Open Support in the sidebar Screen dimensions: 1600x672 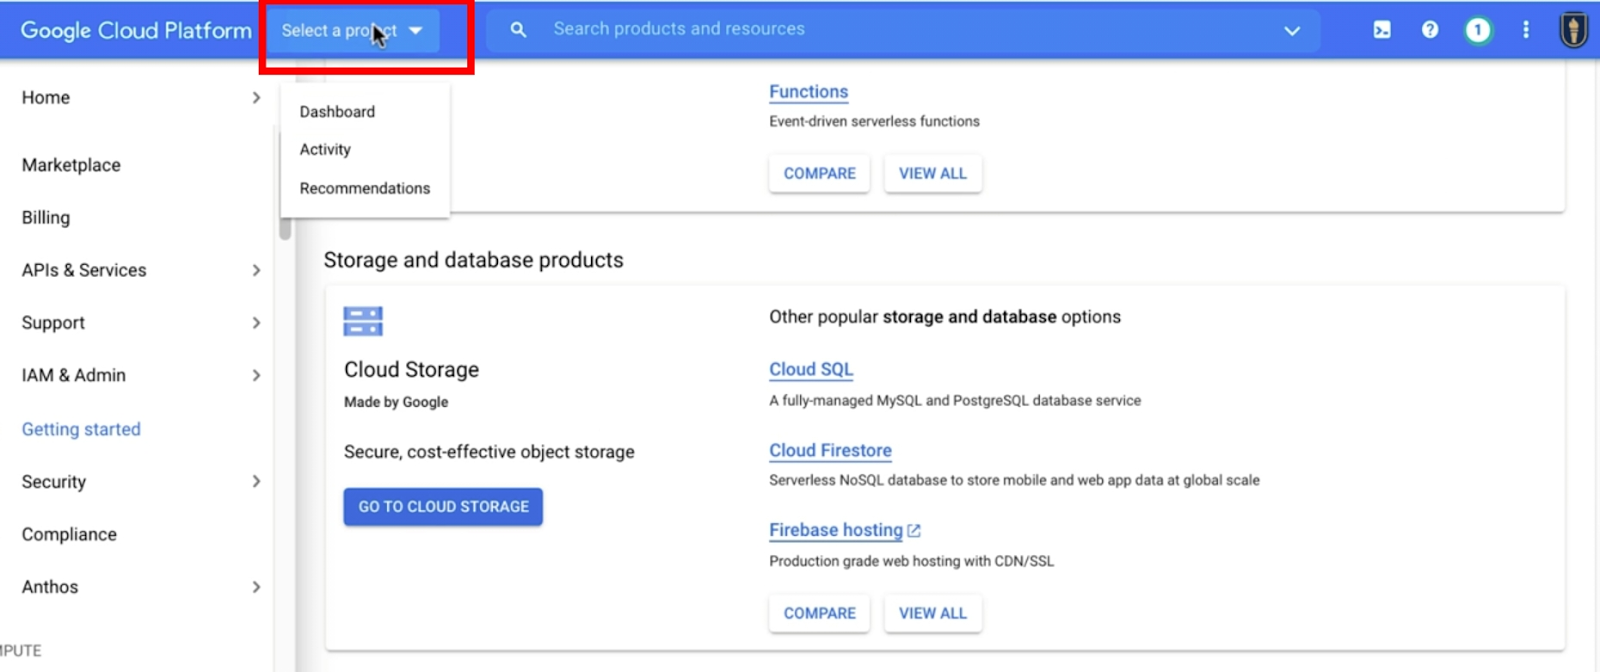[x=53, y=323]
